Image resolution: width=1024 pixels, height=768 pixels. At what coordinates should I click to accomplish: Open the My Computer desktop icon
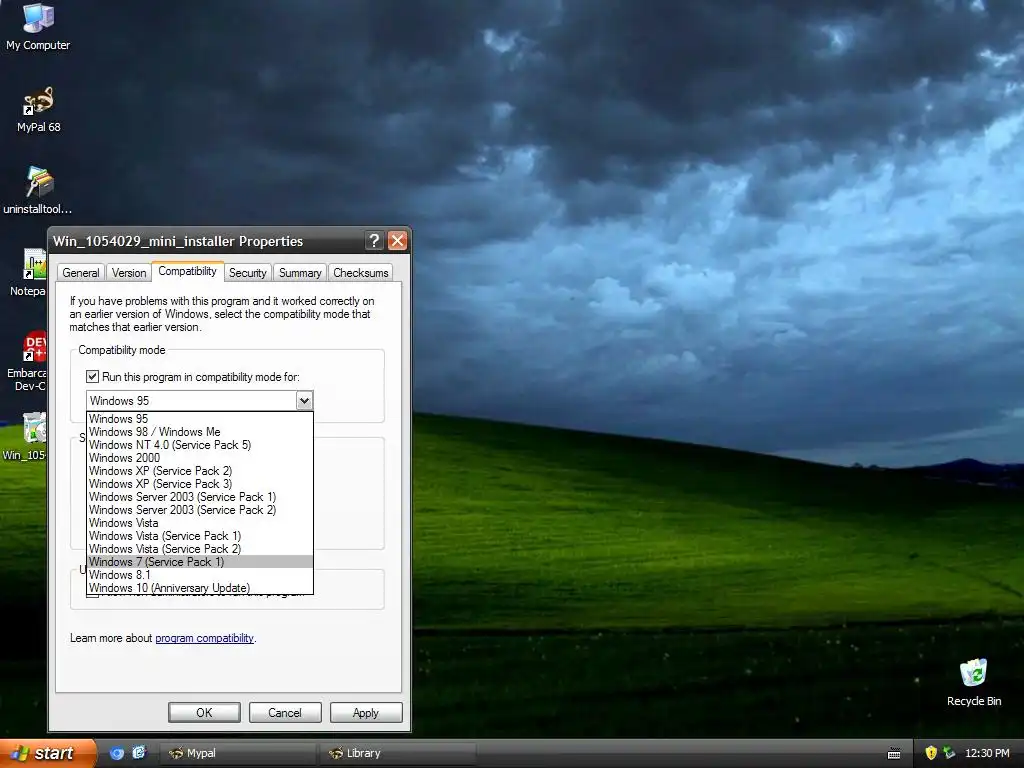click(x=38, y=26)
